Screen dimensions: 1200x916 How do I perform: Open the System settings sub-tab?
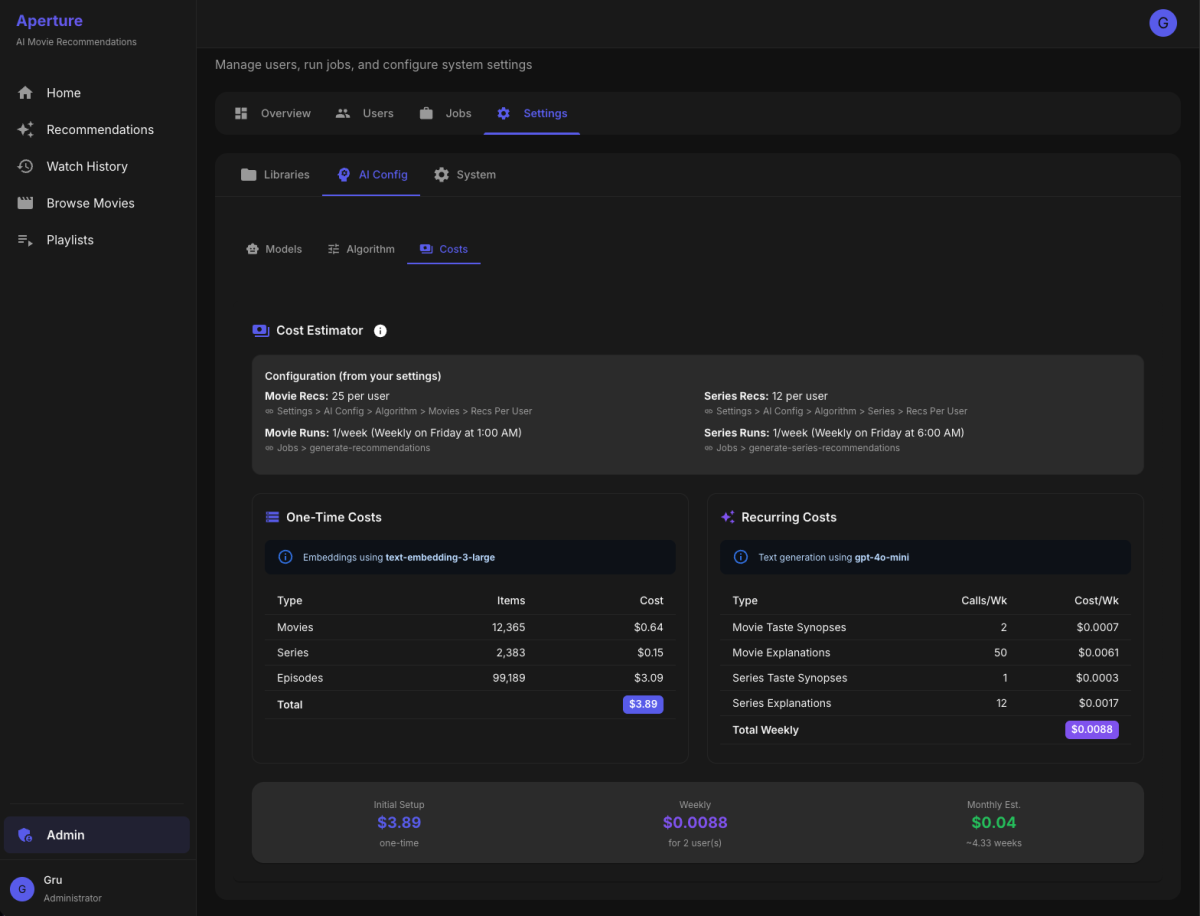465,175
